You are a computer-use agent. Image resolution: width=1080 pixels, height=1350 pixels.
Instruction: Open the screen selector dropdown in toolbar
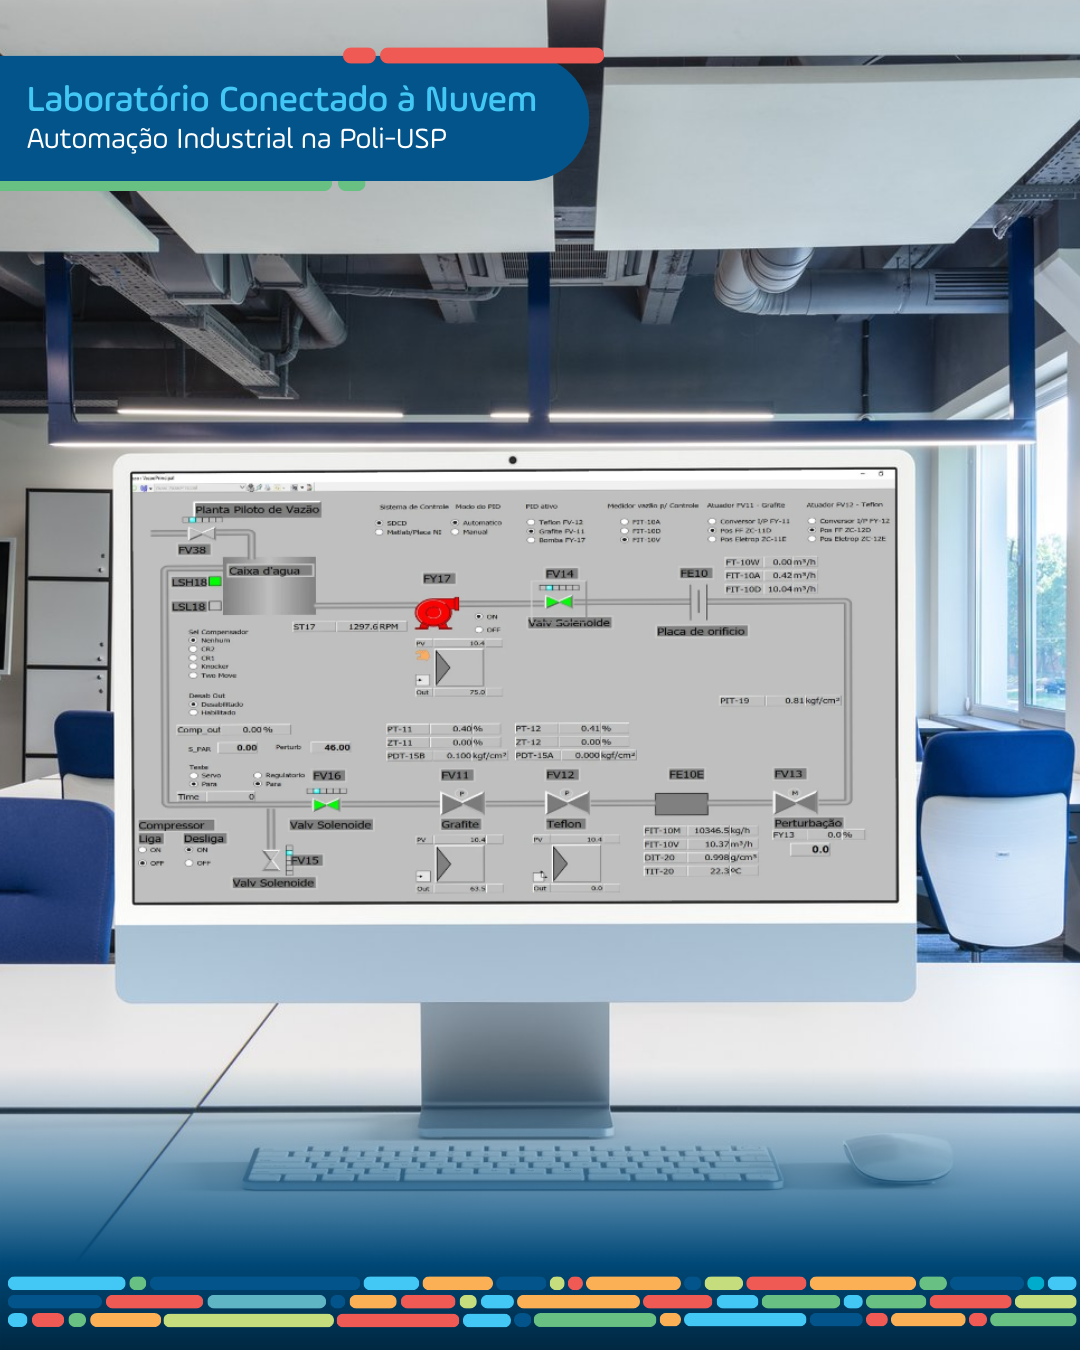click(x=242, y=487)
